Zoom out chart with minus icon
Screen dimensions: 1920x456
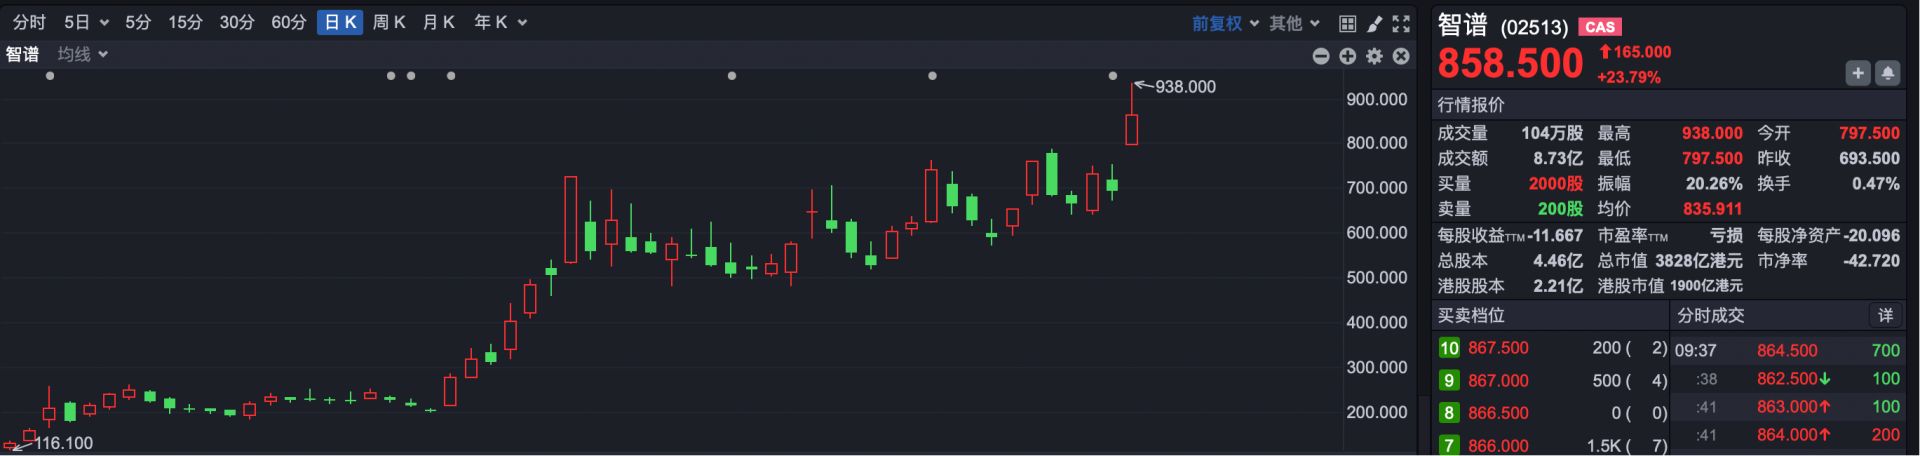pos(1321,56)
